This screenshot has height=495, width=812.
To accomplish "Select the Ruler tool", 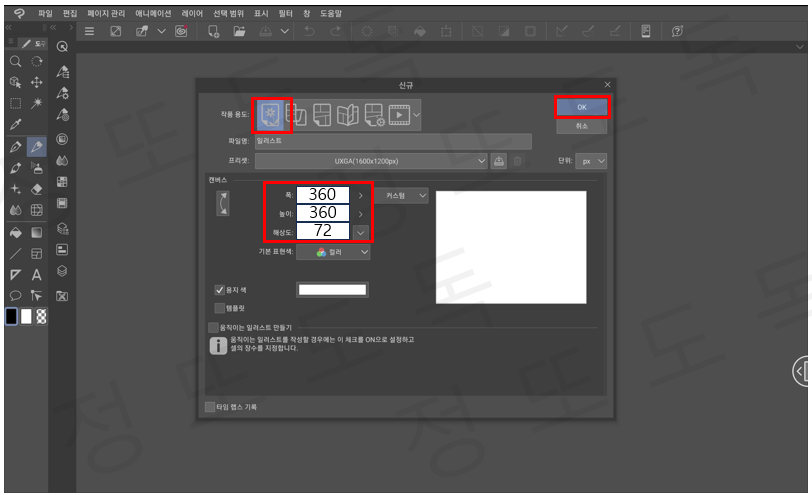I will [x=16, y=274].
